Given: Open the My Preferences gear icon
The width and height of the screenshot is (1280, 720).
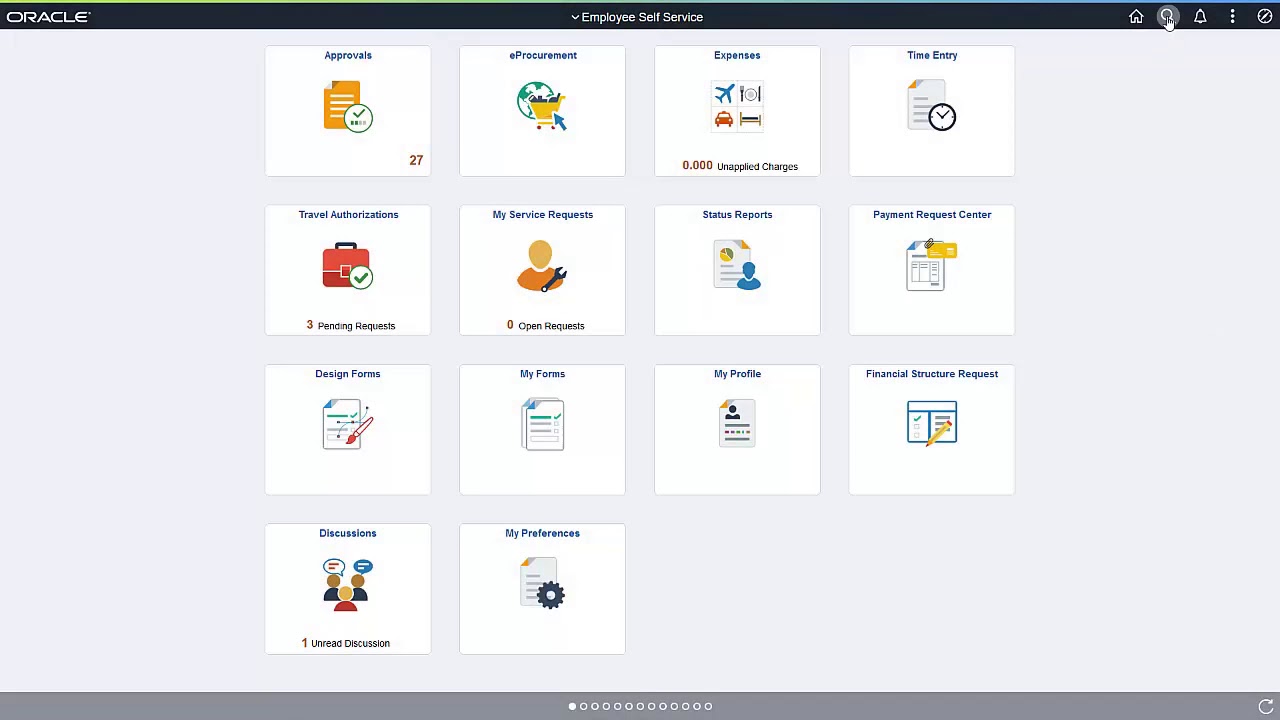Looking at the screenshot, I should (542, 584).
